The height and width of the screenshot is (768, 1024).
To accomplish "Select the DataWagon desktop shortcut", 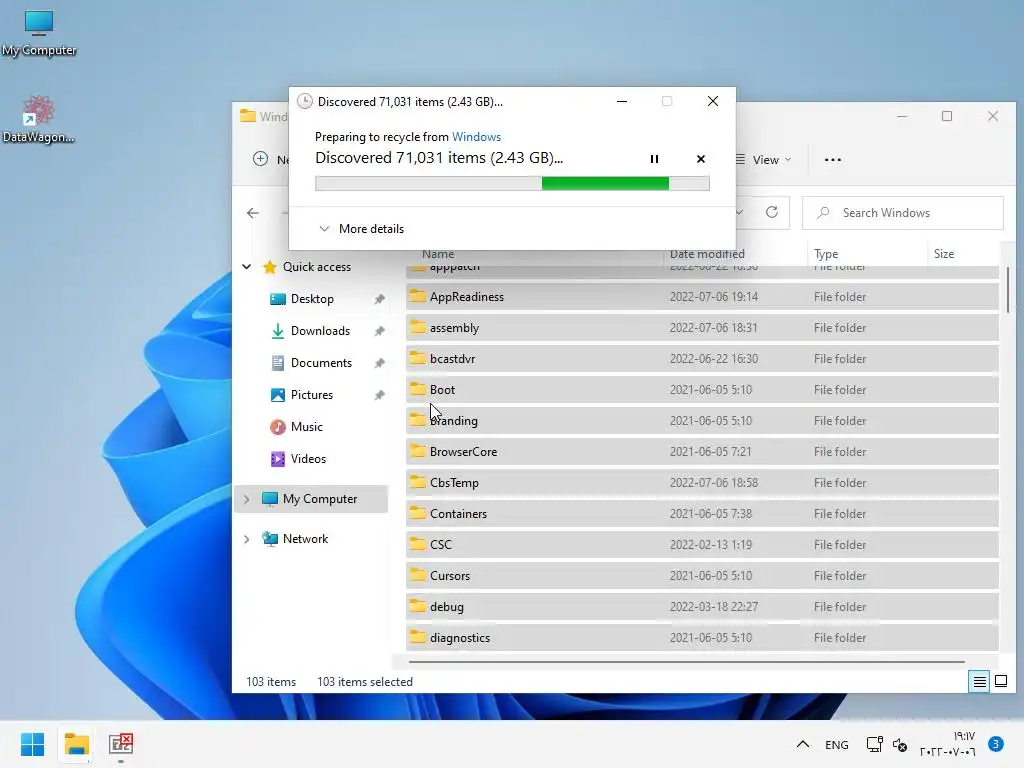I will pyautogui.click(x=39, y=120).
